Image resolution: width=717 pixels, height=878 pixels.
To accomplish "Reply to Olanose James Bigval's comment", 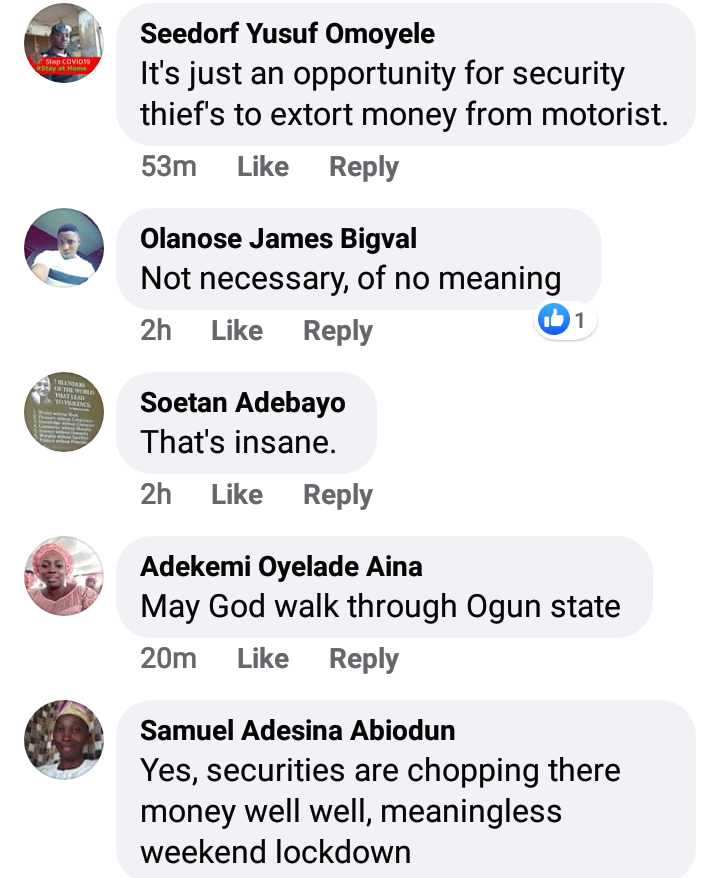I will click(338, 331).
